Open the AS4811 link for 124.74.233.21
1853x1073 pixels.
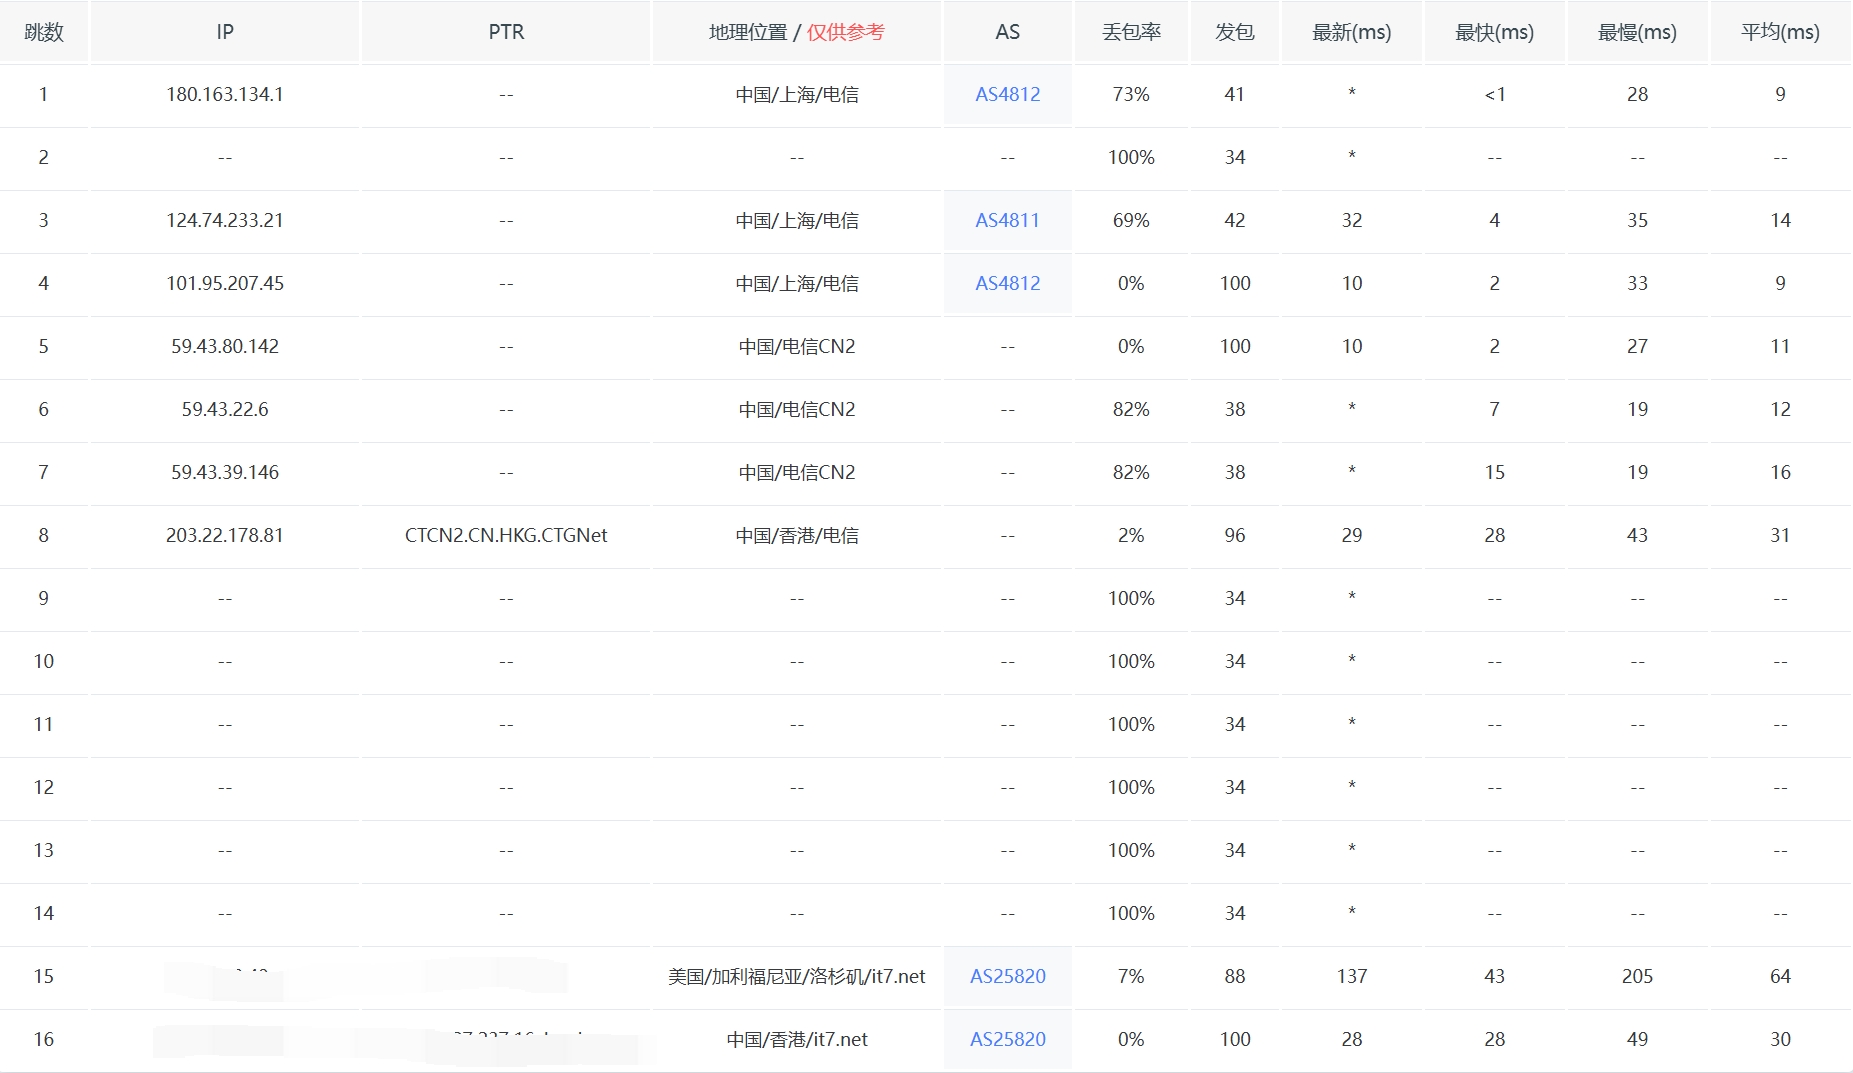coord(1007,220)
